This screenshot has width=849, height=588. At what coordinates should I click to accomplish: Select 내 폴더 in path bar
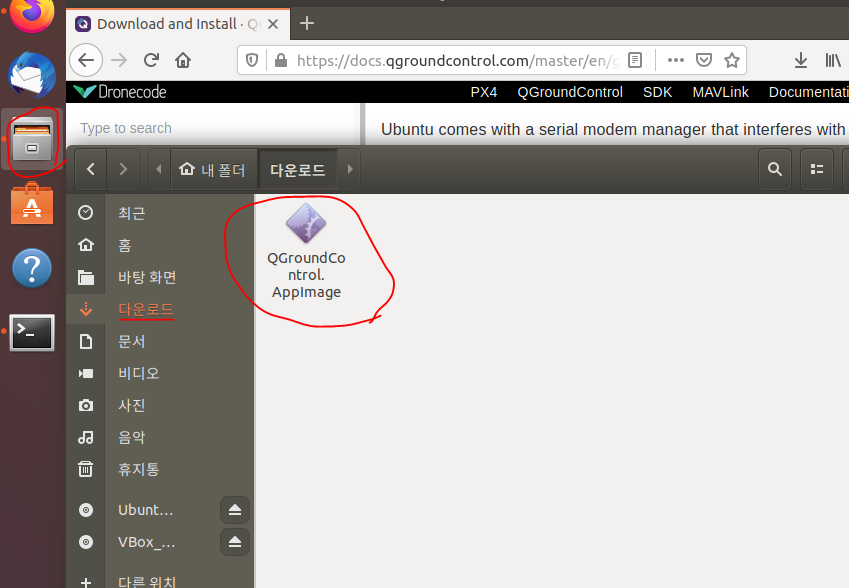213,169
